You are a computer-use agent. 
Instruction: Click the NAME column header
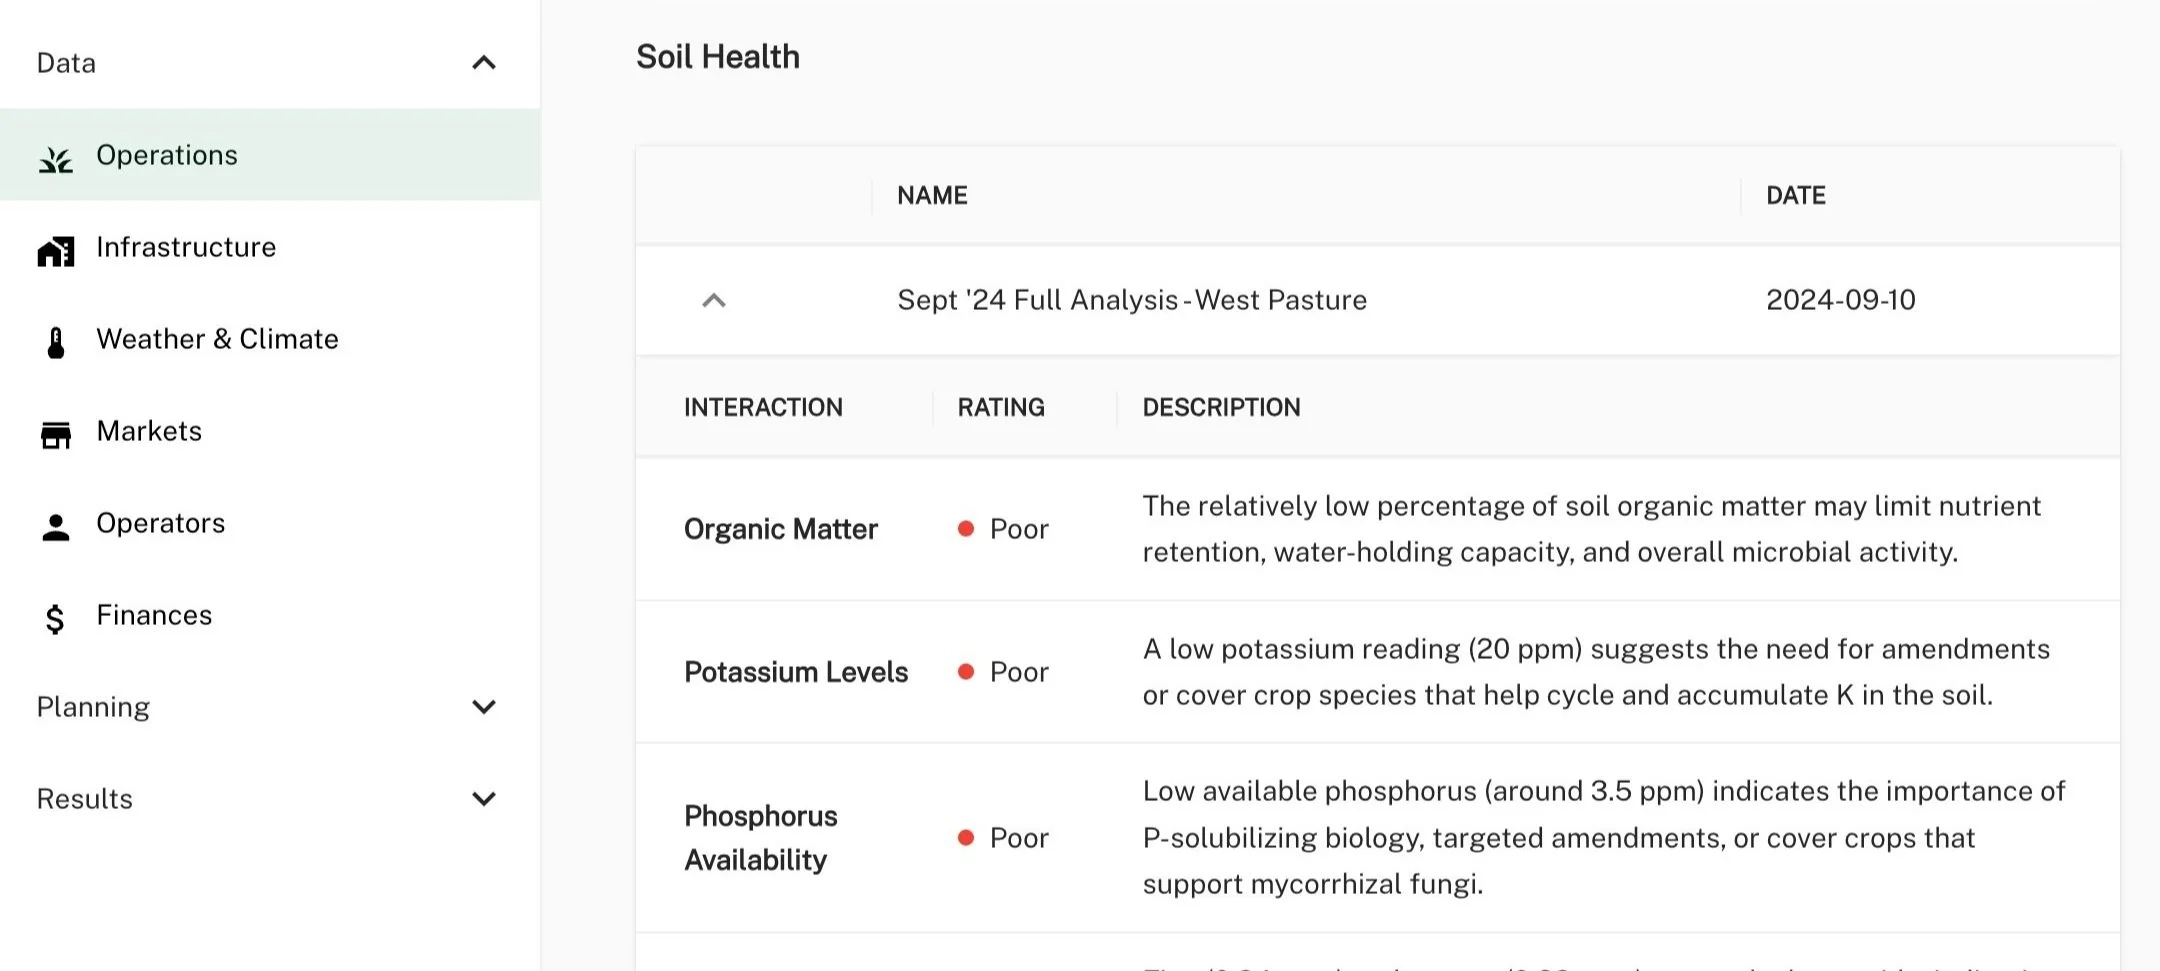[x=932, y=195]
